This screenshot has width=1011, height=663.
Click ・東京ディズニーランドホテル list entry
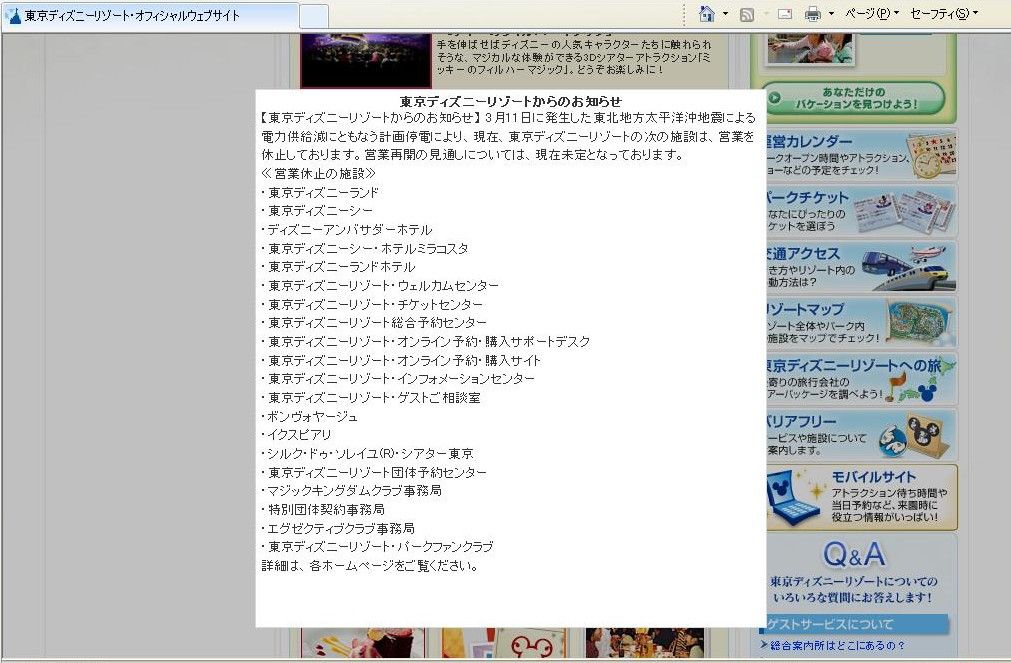(x=338, y=267)
